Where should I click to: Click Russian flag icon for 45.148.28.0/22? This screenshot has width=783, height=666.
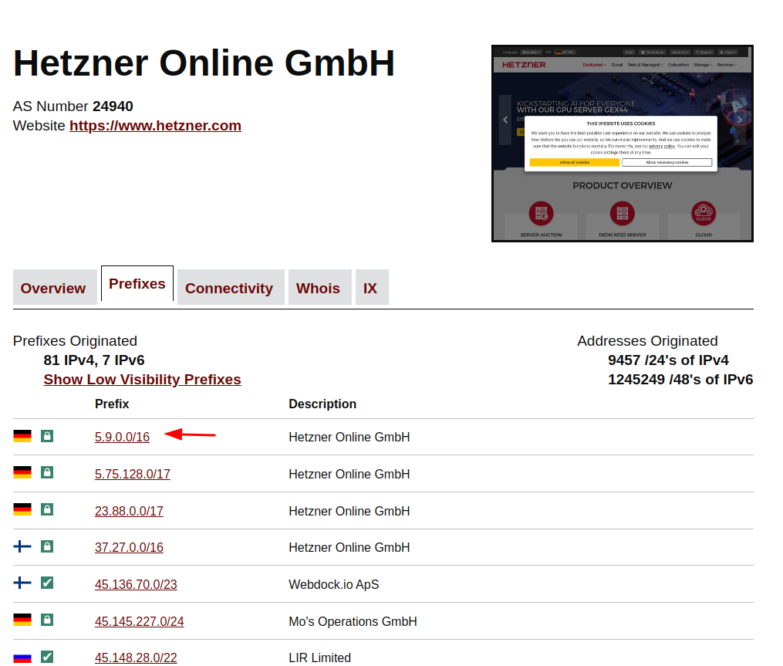pyautogui.click(x=22, y=657)
